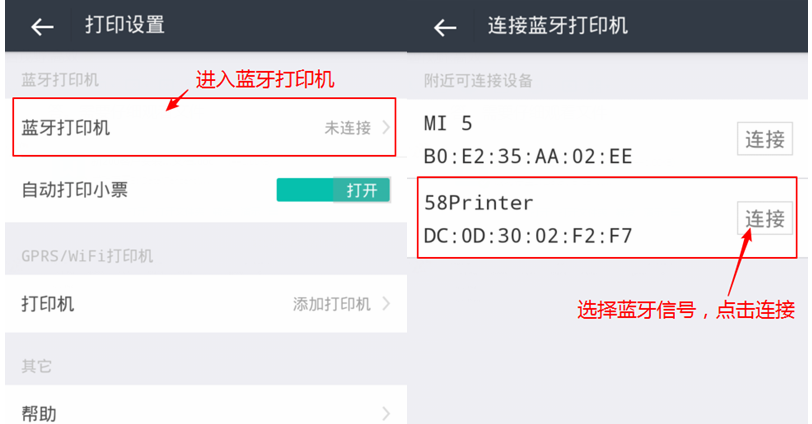Click the 自动打印小票 label
The width and height of the screenshot is (812, 424).
[x=75, y=190]
